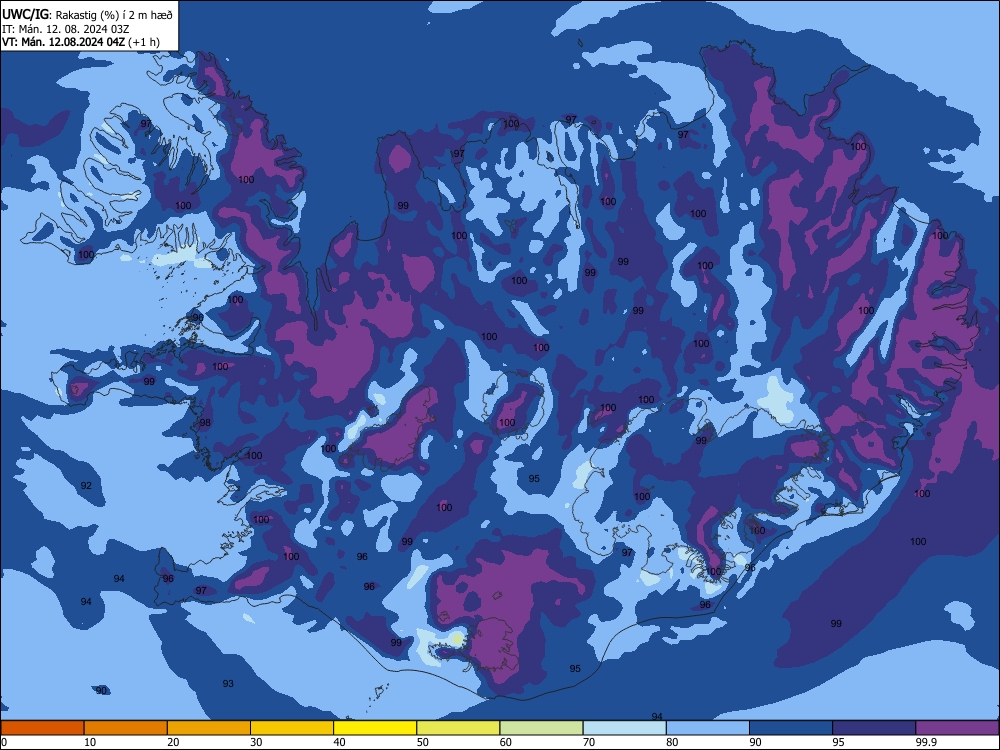Click the '0' label on the legend scale
Screen dimensions: 1000x750
[x=3, y=742]
